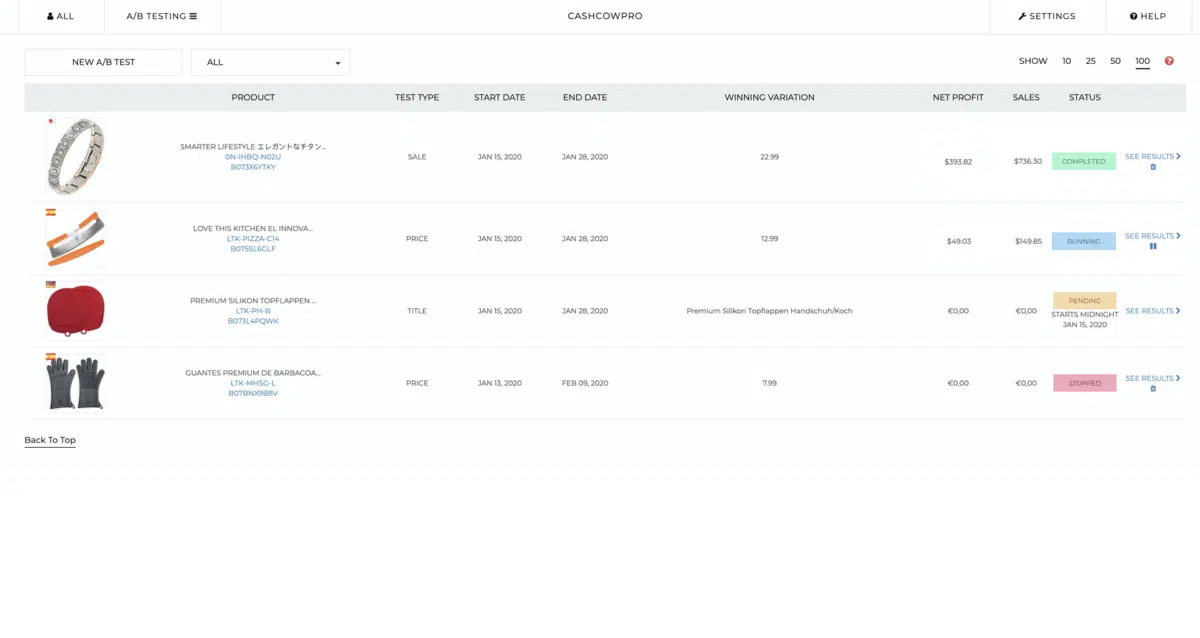Screen dimensions: 1200x638
Task: Click the red help question mark icon
Action: [1169, 61]
